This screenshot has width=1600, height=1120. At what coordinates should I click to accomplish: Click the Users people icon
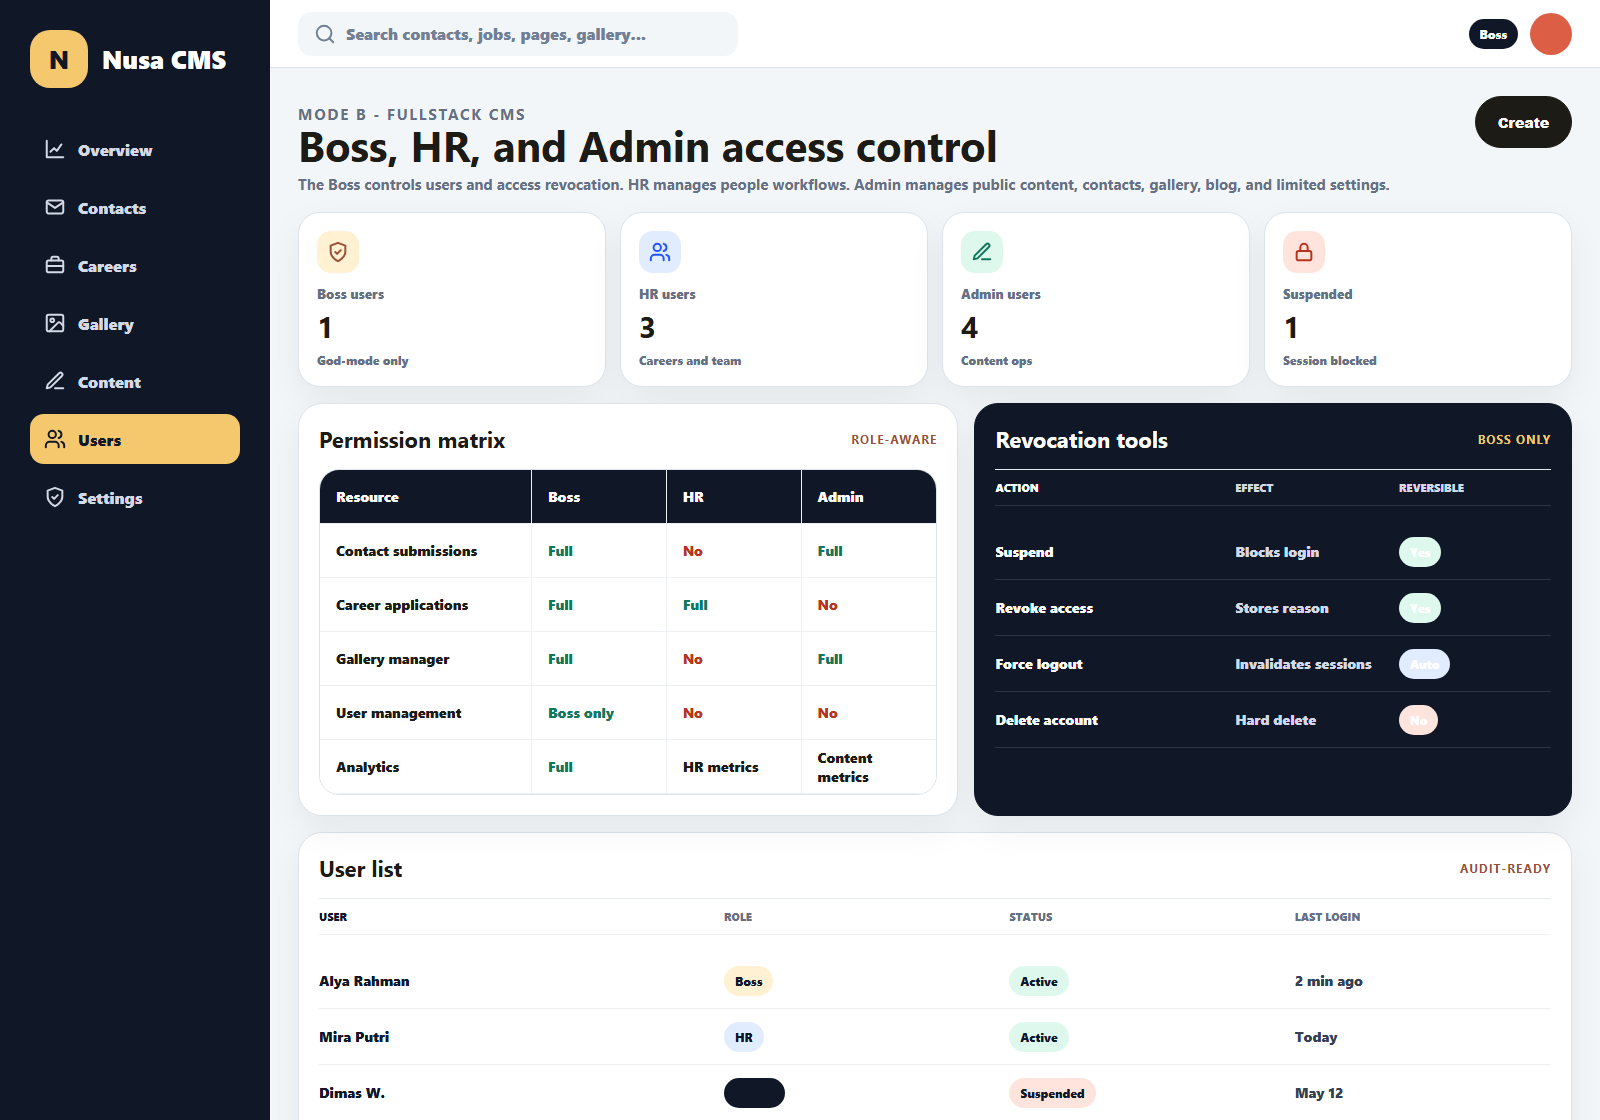point(55,439)
